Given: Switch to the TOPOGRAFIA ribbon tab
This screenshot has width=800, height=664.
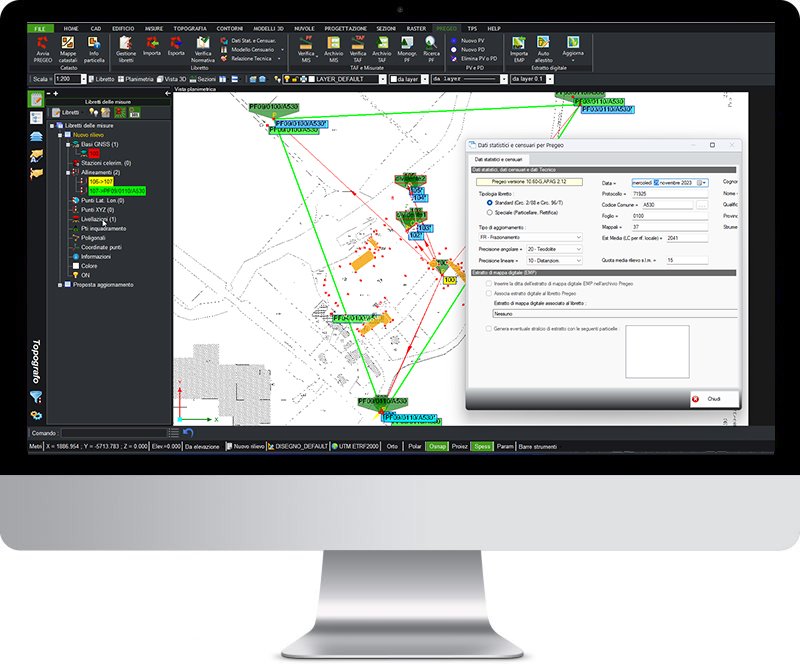Looking at the screenshot, I should [x=189, y=27].
